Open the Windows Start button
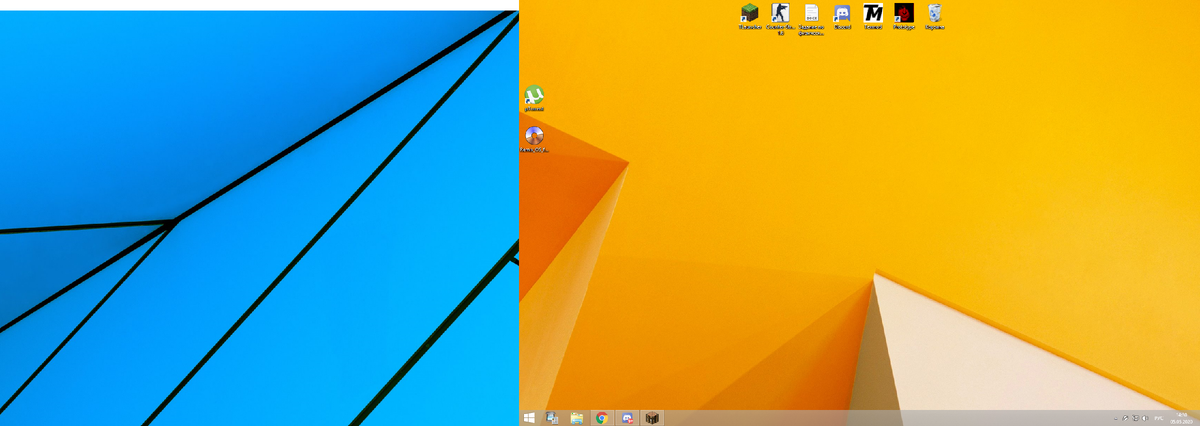Screen dimensions: 1200x426 tap(529, 418)
